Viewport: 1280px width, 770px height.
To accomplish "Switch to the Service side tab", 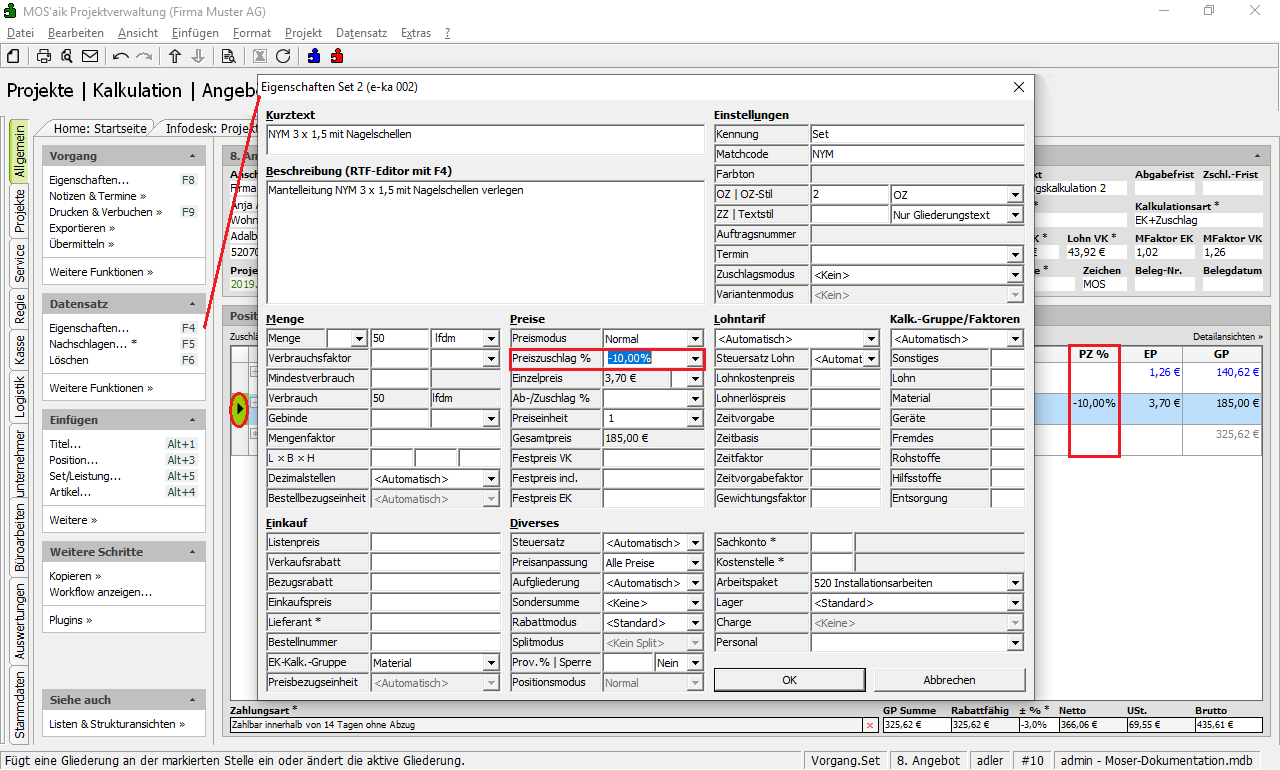I will pos(20,263).
